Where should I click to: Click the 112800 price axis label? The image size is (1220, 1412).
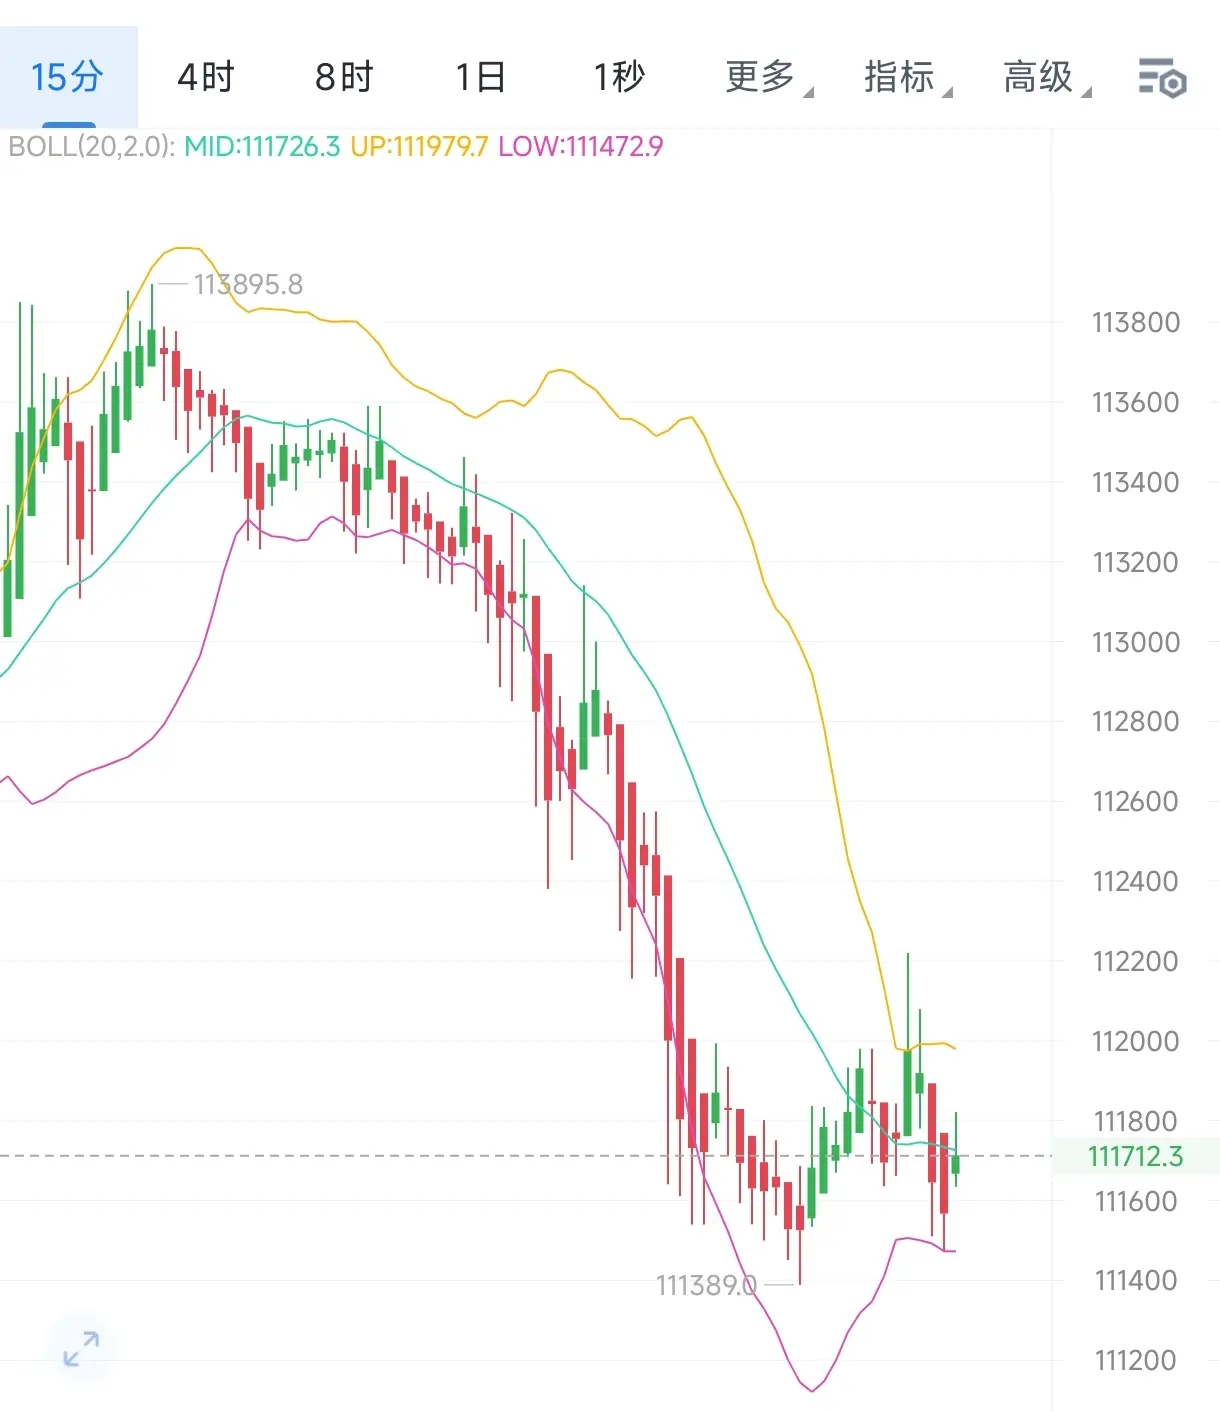coord(1135,721)
